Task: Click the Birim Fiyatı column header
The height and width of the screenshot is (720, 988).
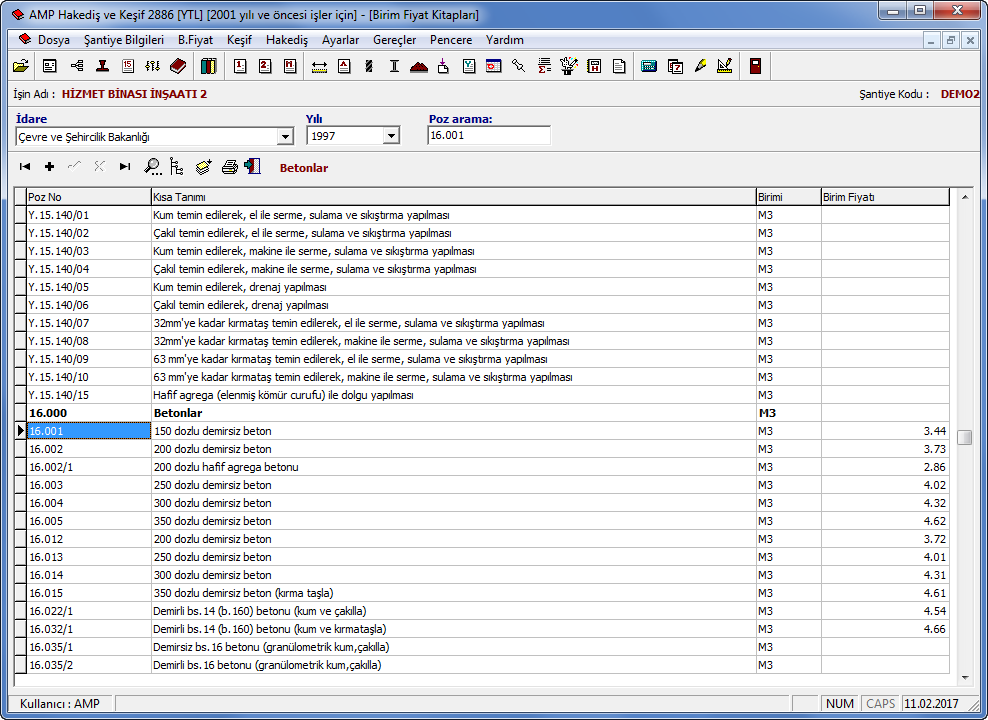Action: pos(884,197)
